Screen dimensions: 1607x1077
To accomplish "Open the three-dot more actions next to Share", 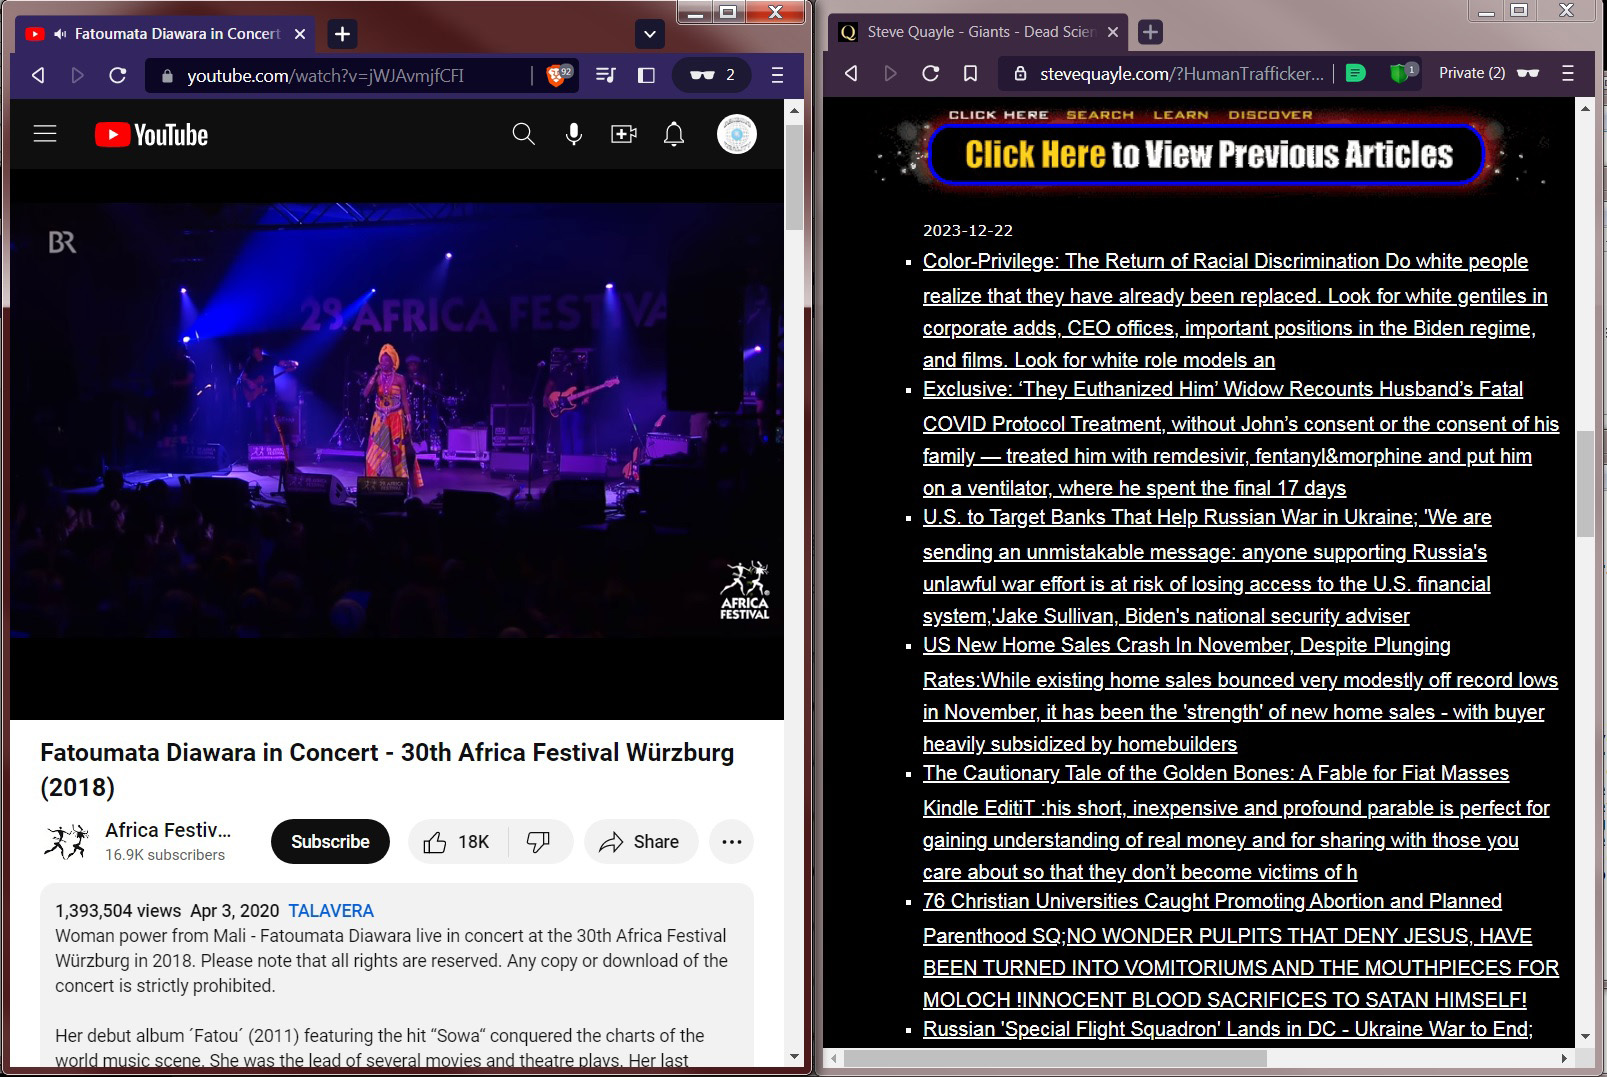I will pos(731,841).
